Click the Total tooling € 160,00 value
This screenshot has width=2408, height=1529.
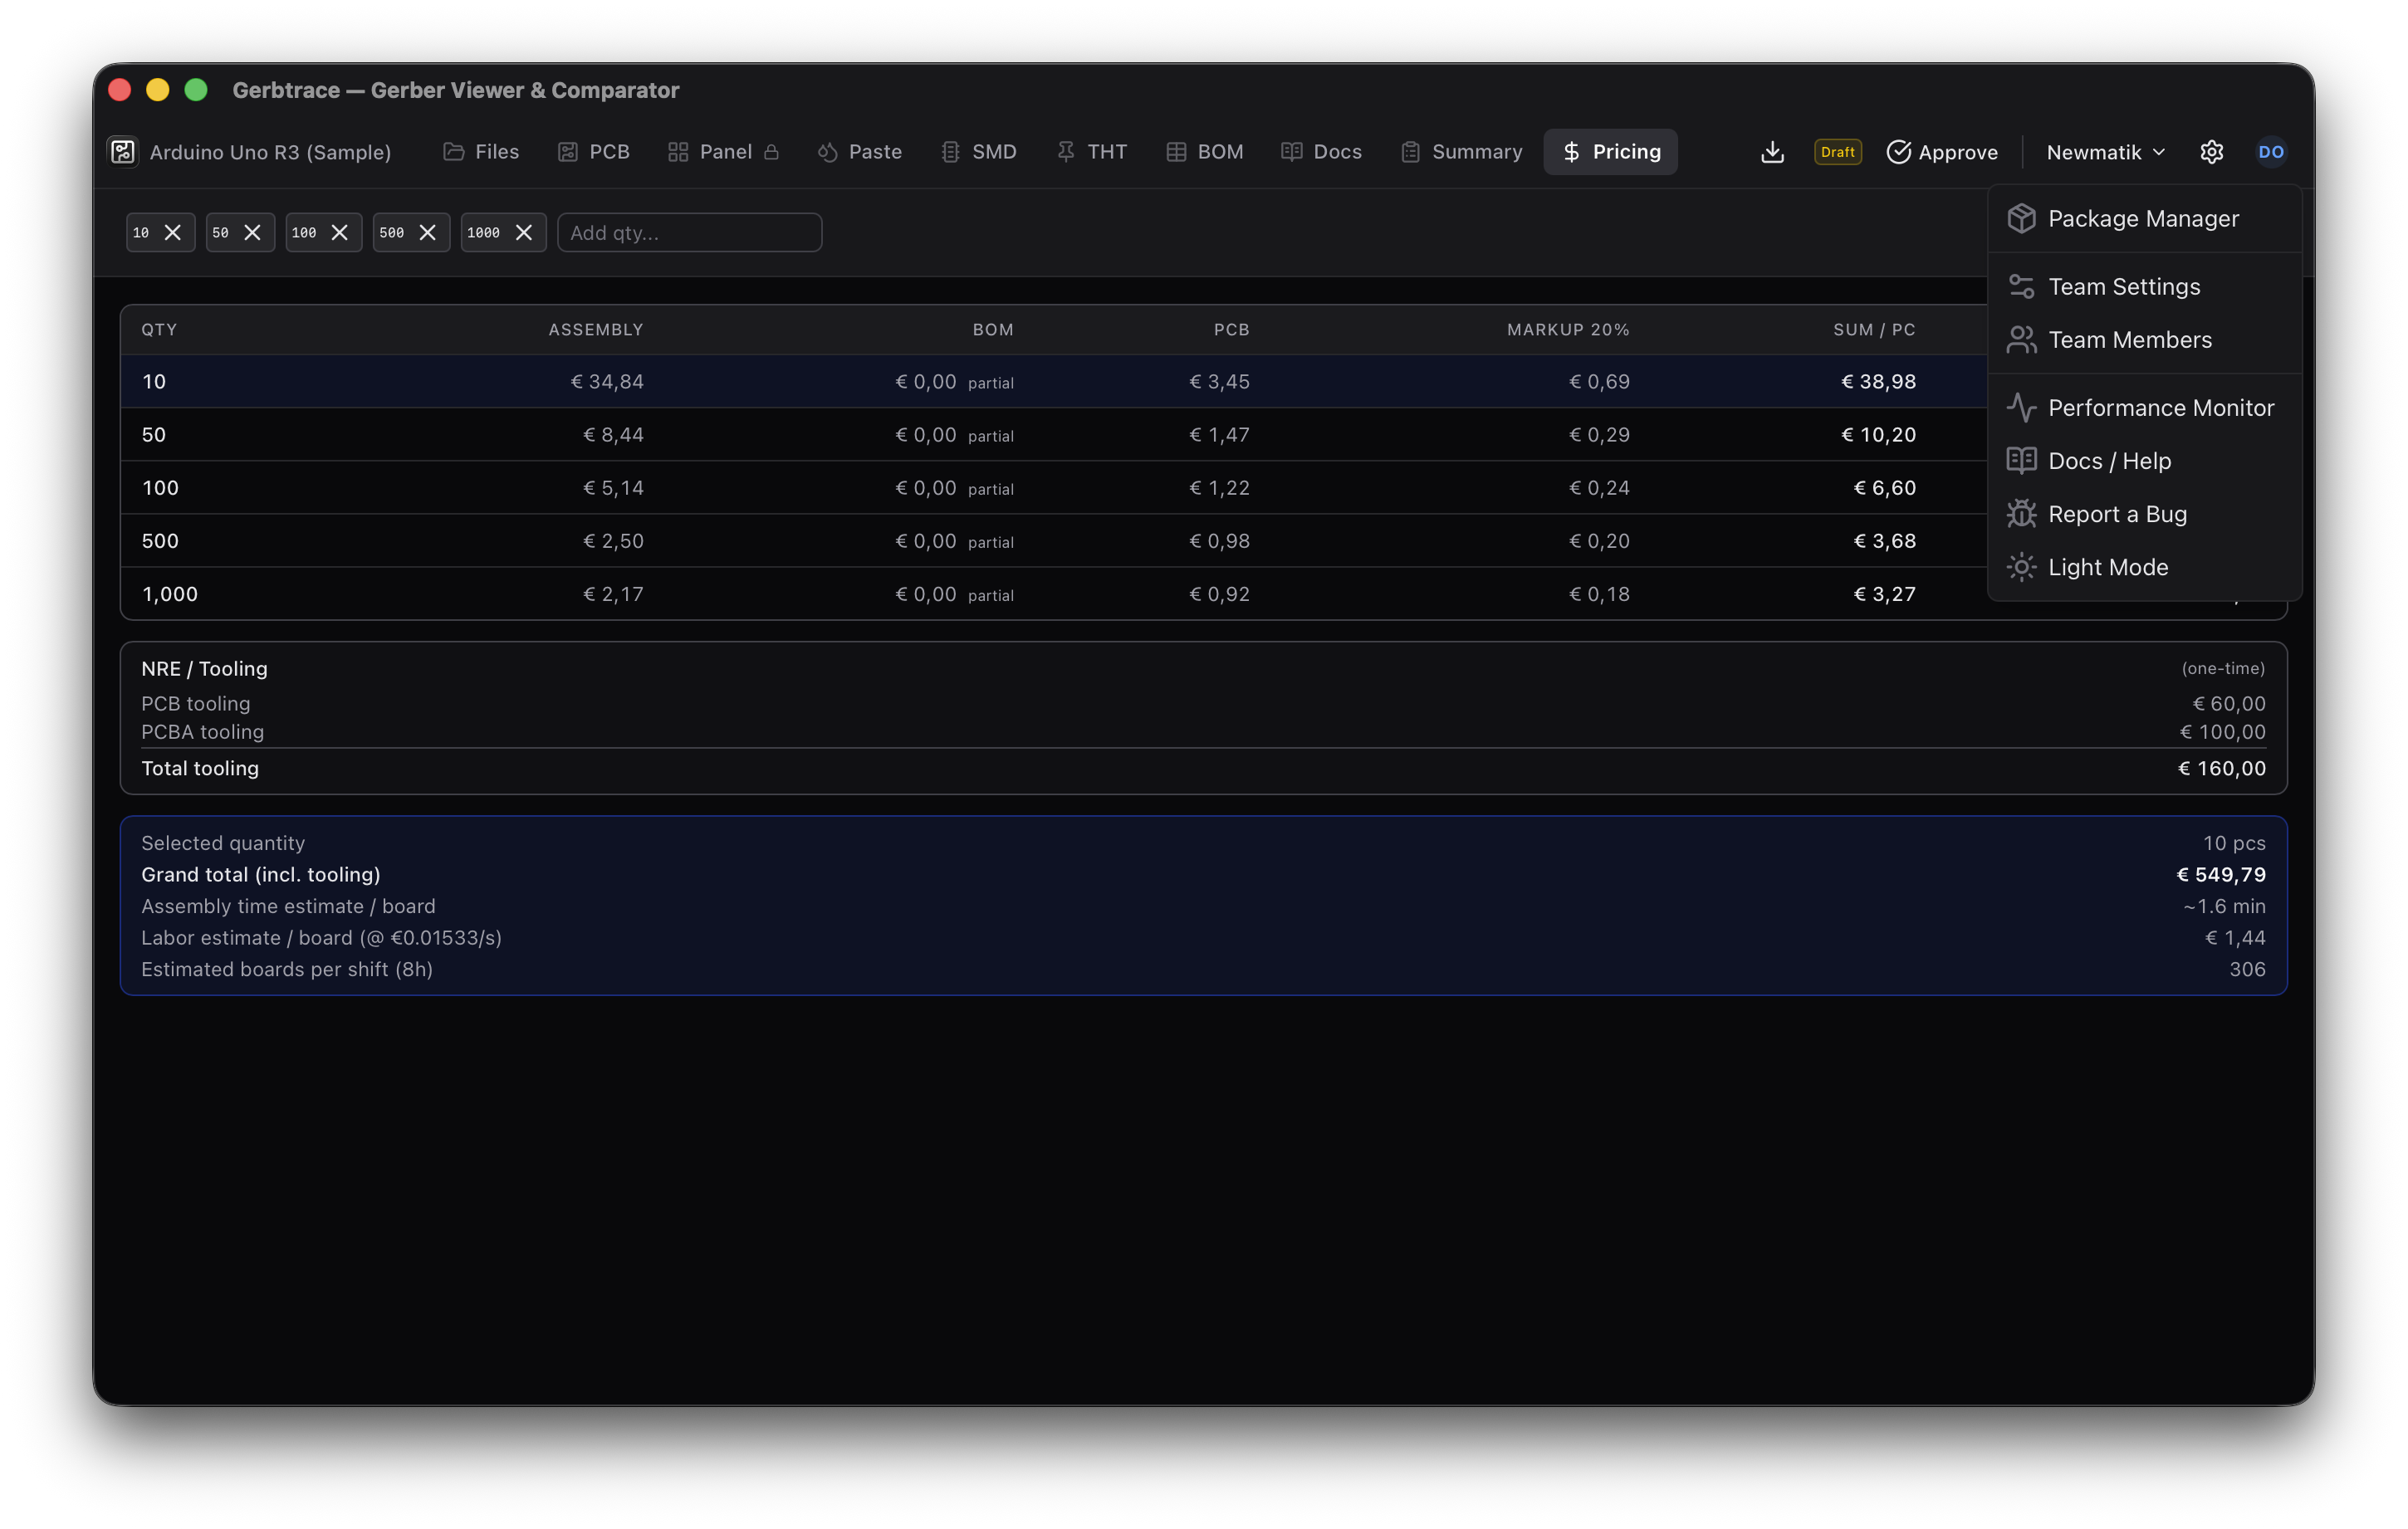tap(2221, 768)
